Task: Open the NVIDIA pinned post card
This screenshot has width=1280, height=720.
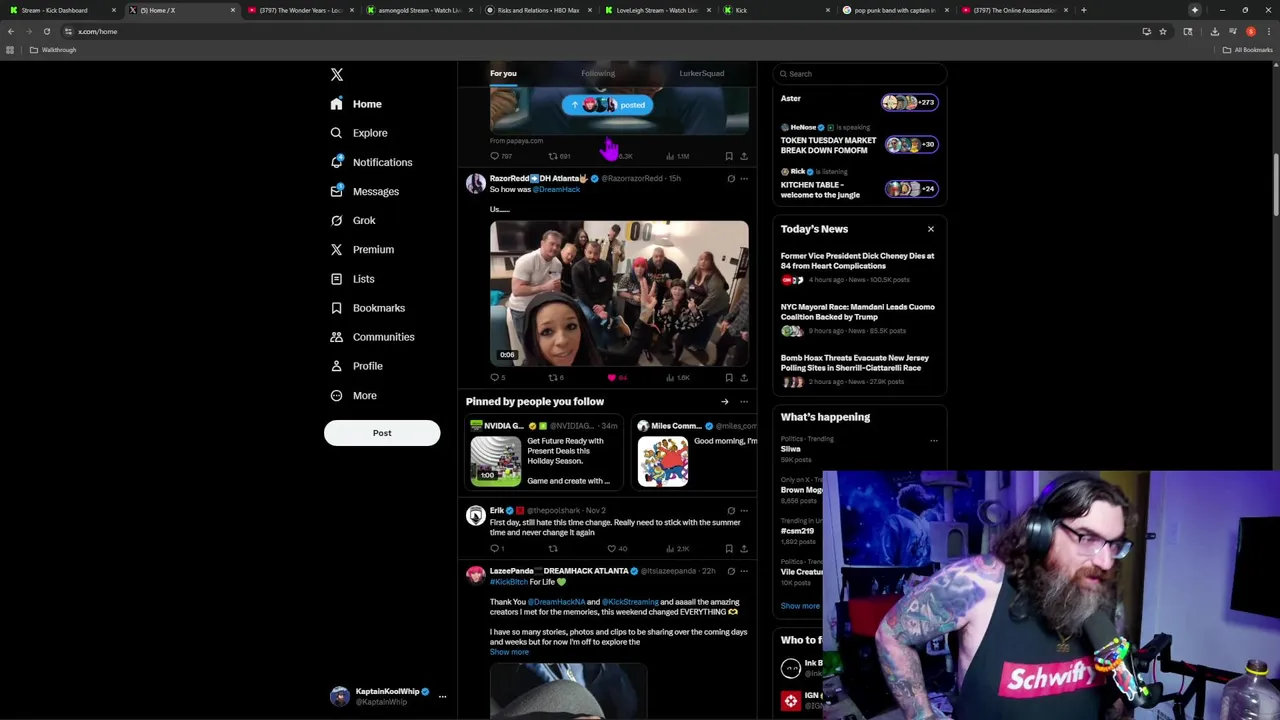Action: 545,454
